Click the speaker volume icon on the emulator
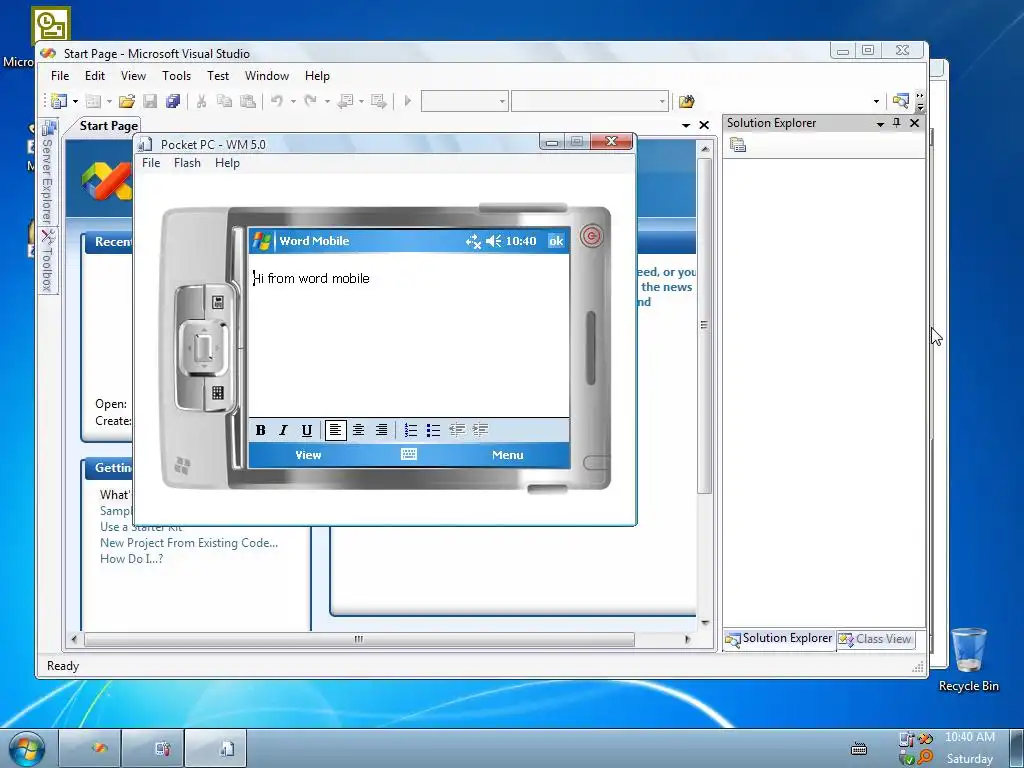The image size is (1024, 768). click(494, 241)
